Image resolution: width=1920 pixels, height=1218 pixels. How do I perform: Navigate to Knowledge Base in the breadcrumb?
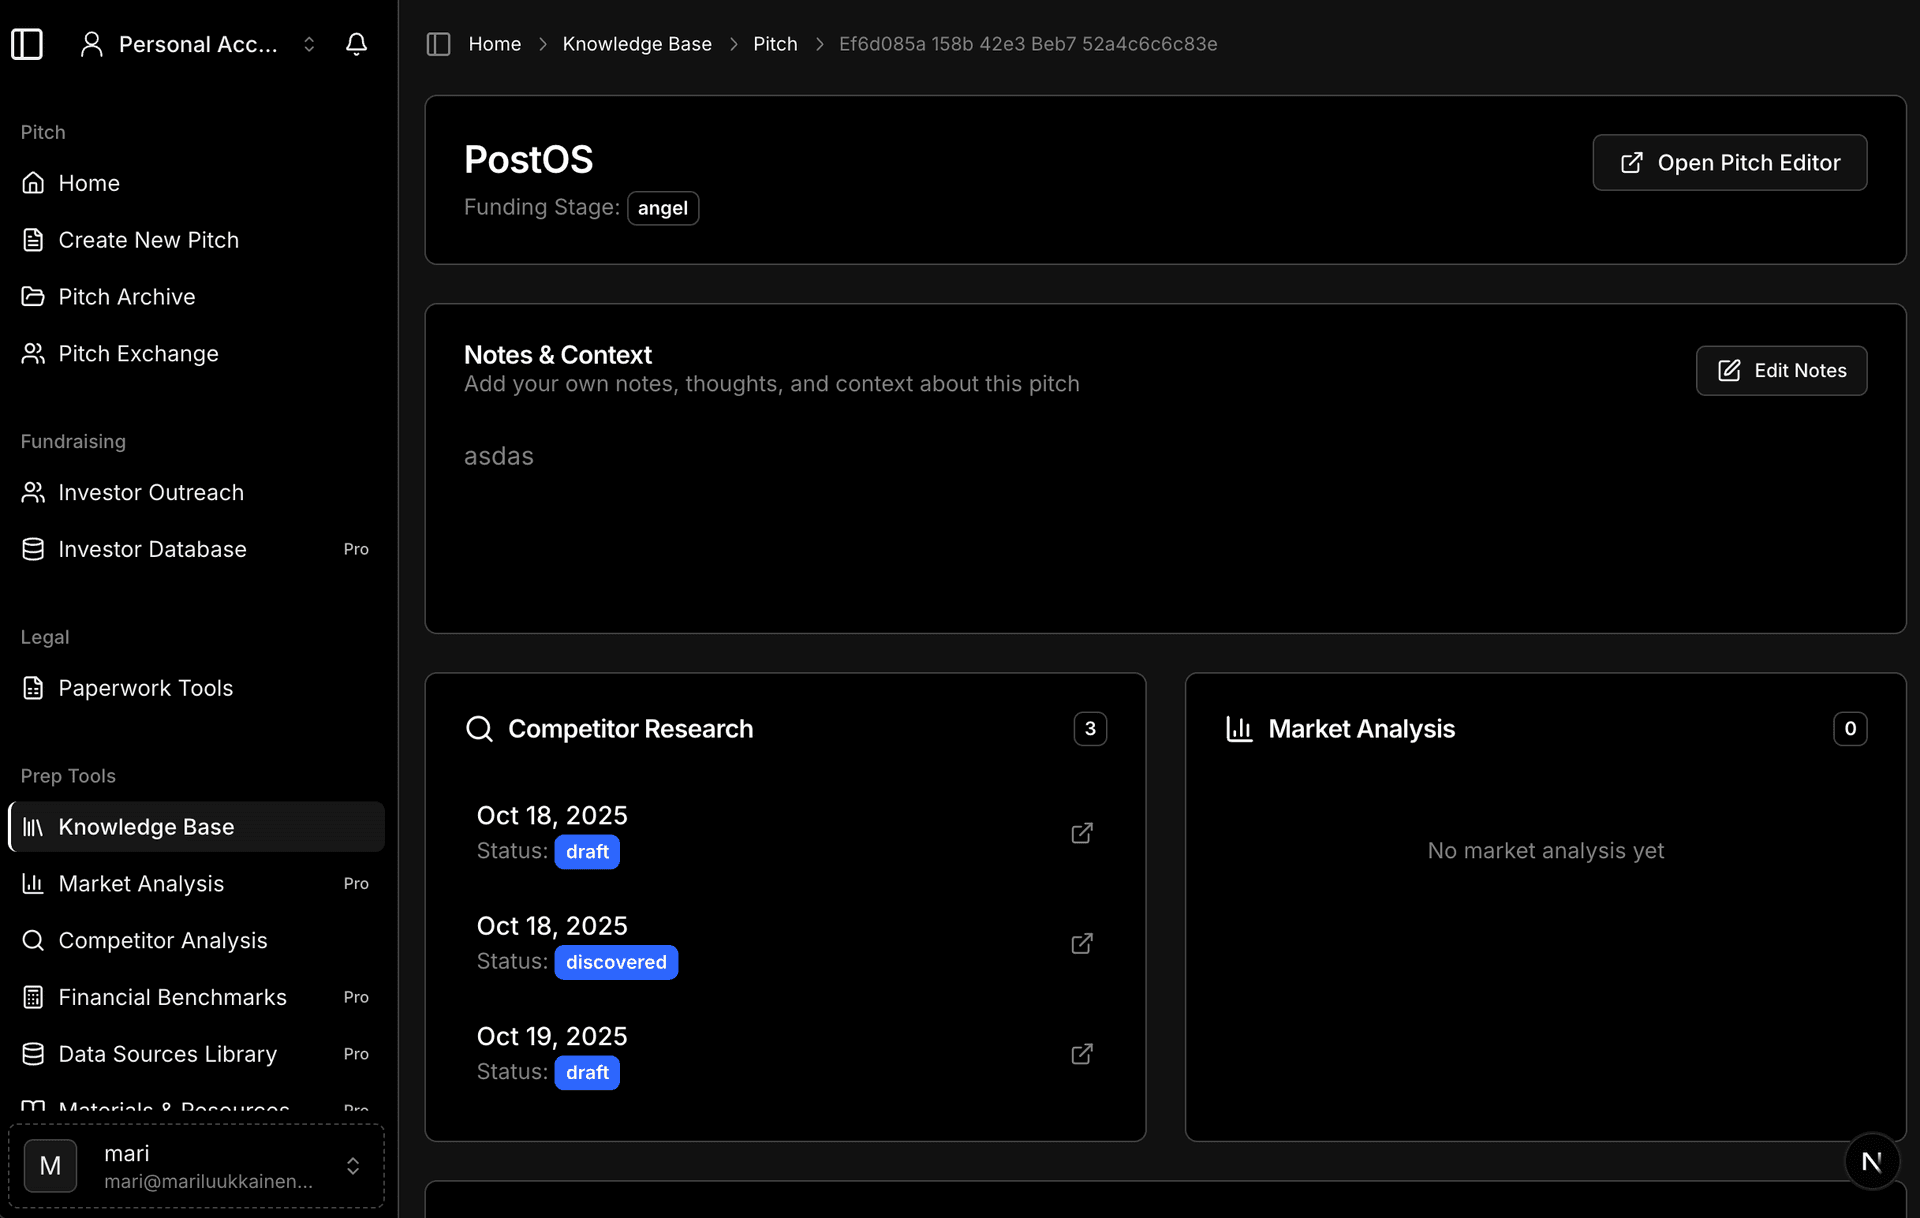click(637, 44)
